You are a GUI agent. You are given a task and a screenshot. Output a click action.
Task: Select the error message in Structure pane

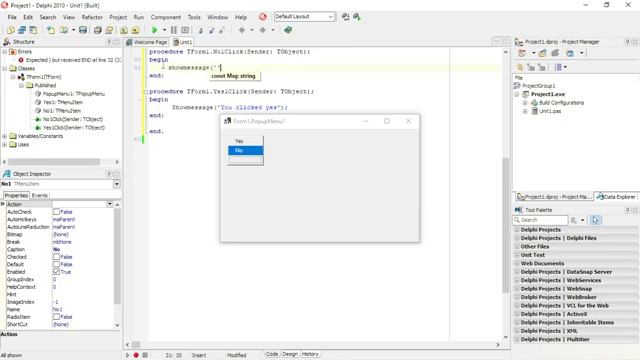tap(73, 60)
